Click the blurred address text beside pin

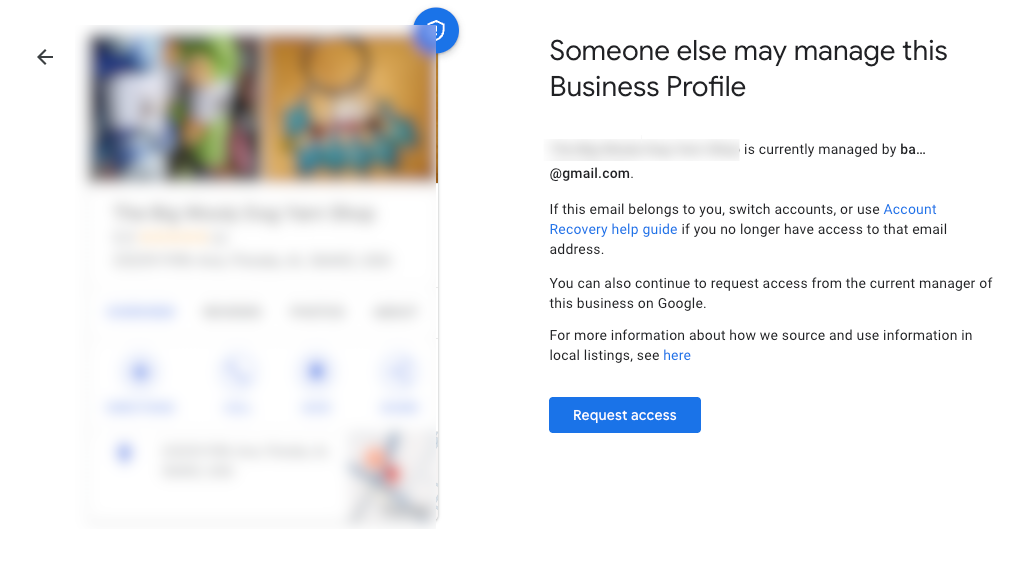[x=245, y=460]
